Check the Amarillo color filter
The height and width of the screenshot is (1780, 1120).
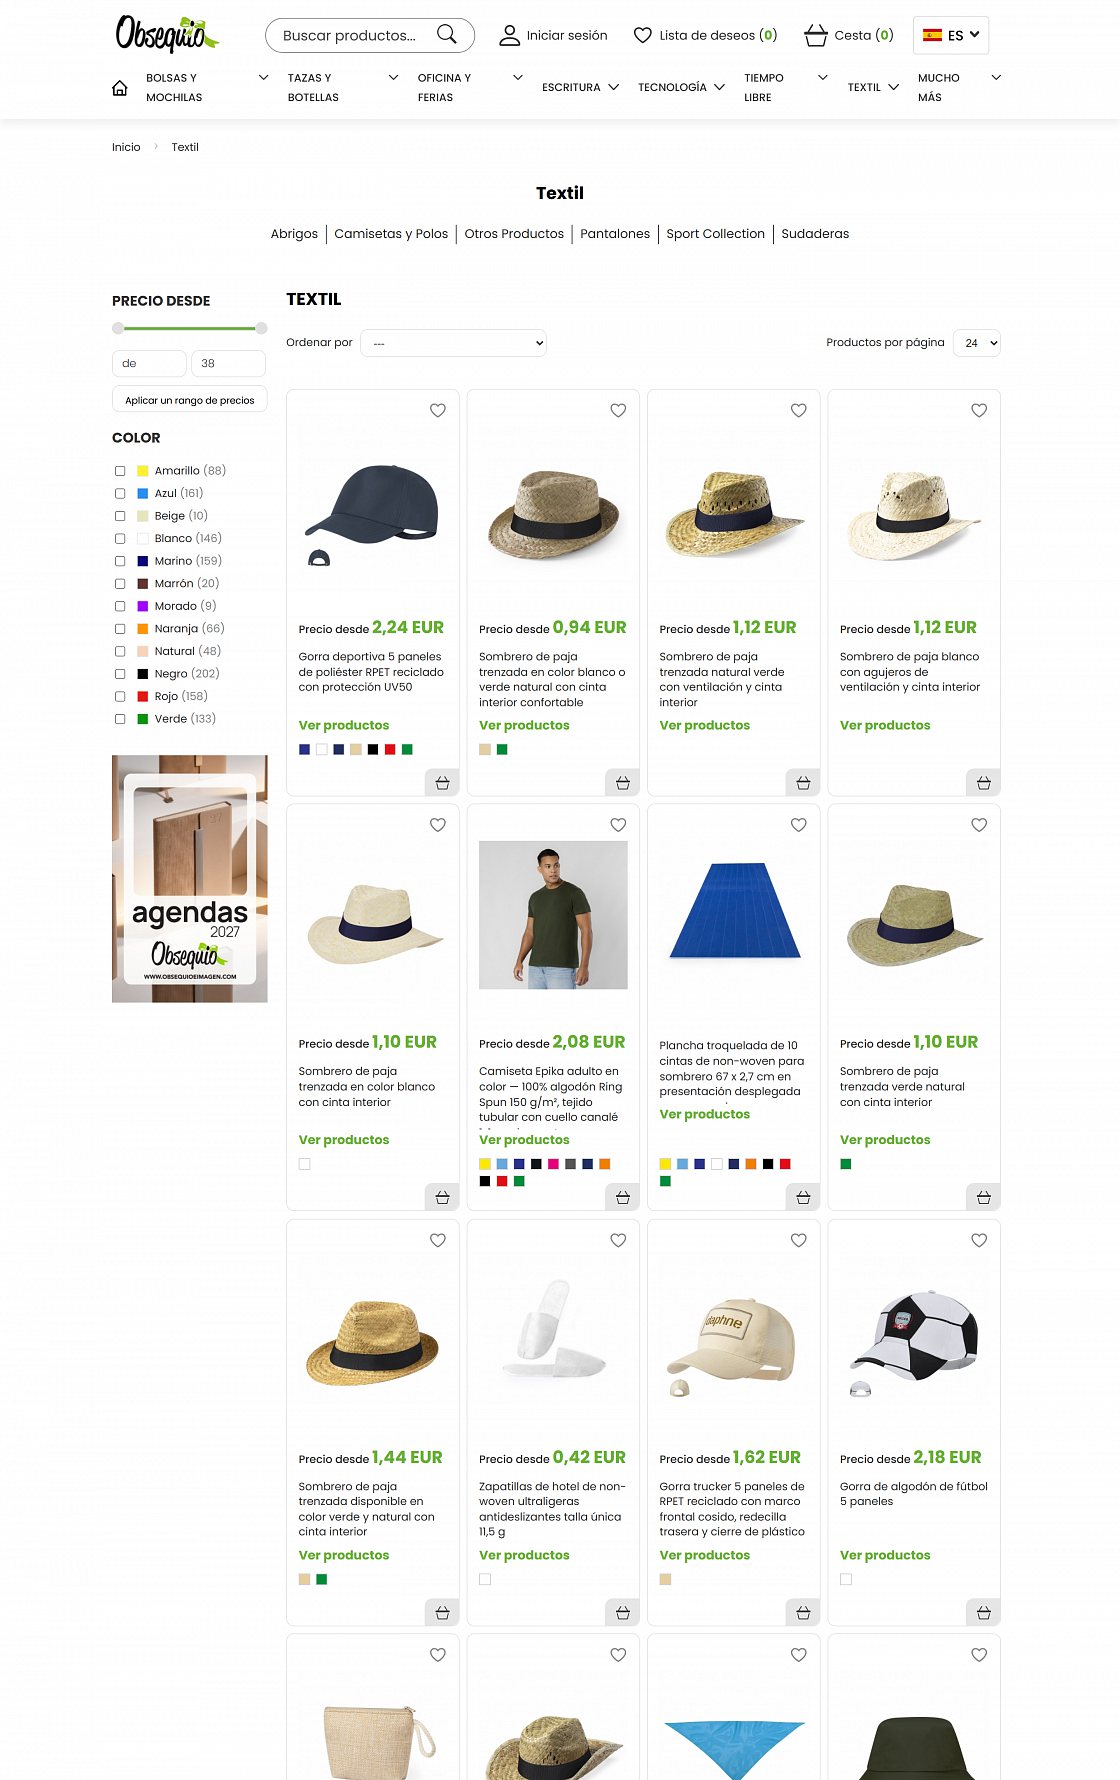point(120,471)
